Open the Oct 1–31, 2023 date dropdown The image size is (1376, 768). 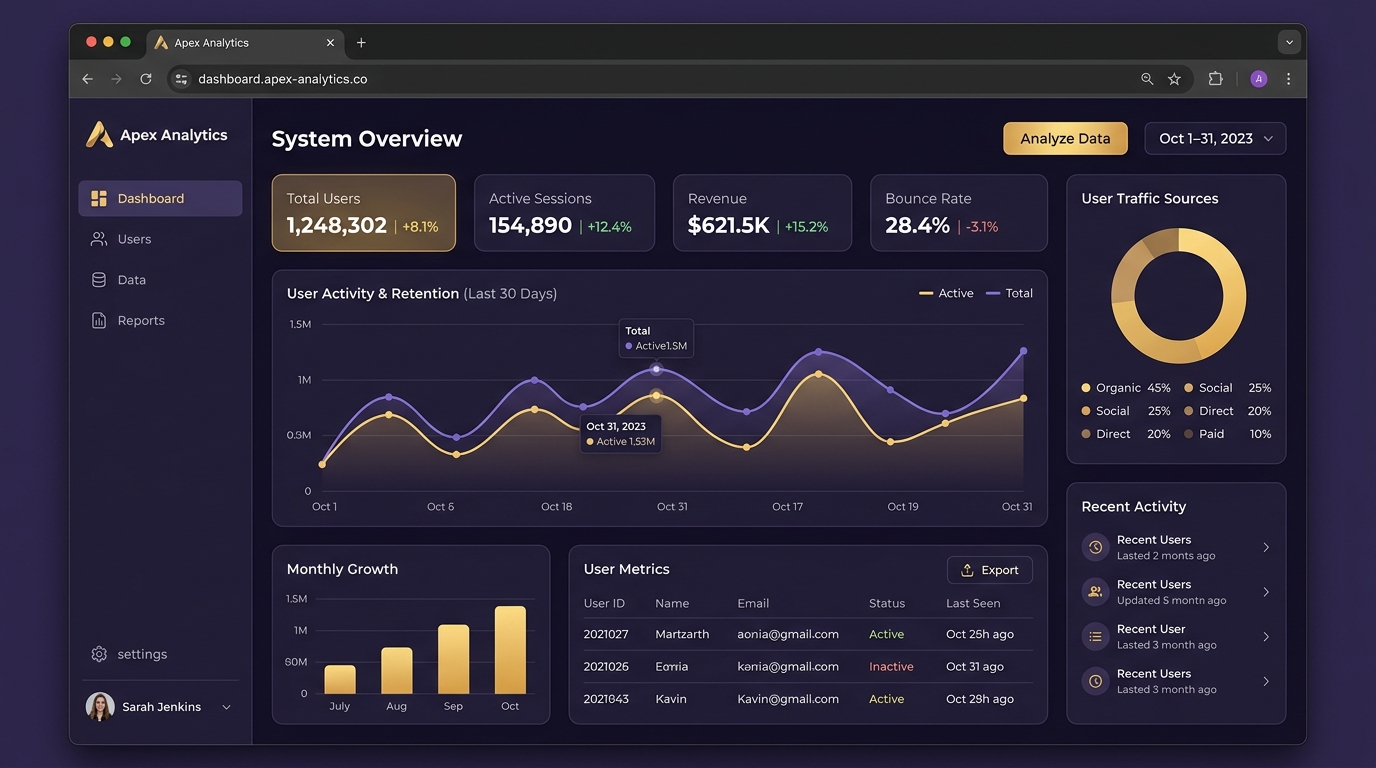[x=1215, y=139]
